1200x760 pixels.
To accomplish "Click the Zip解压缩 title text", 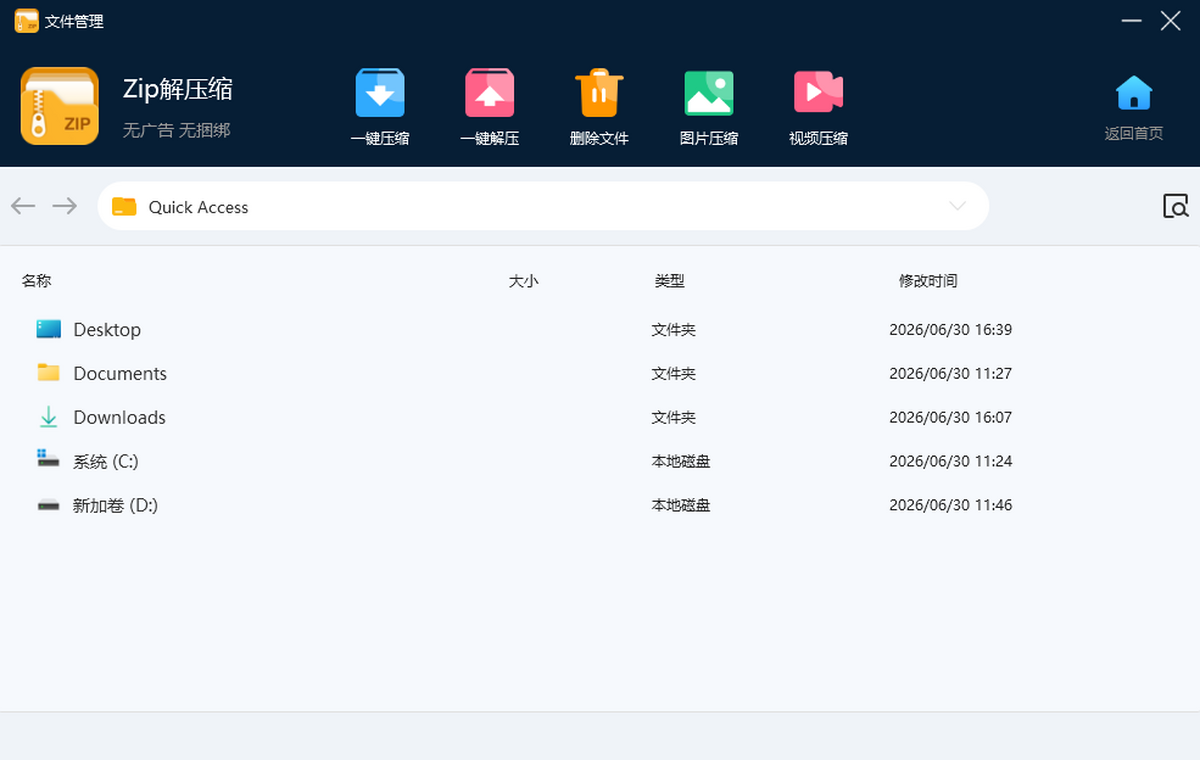I will pyautogui.click(x=178, y=89).
